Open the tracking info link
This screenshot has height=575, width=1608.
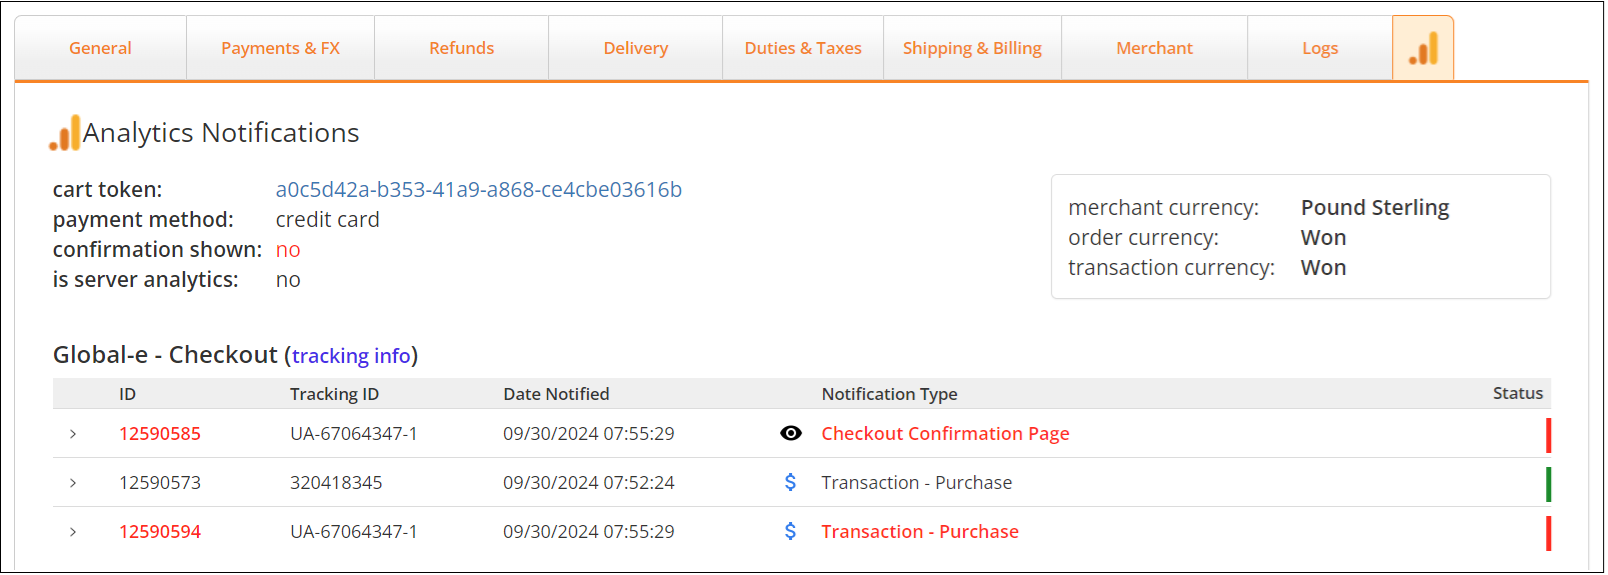pos(351,356)
